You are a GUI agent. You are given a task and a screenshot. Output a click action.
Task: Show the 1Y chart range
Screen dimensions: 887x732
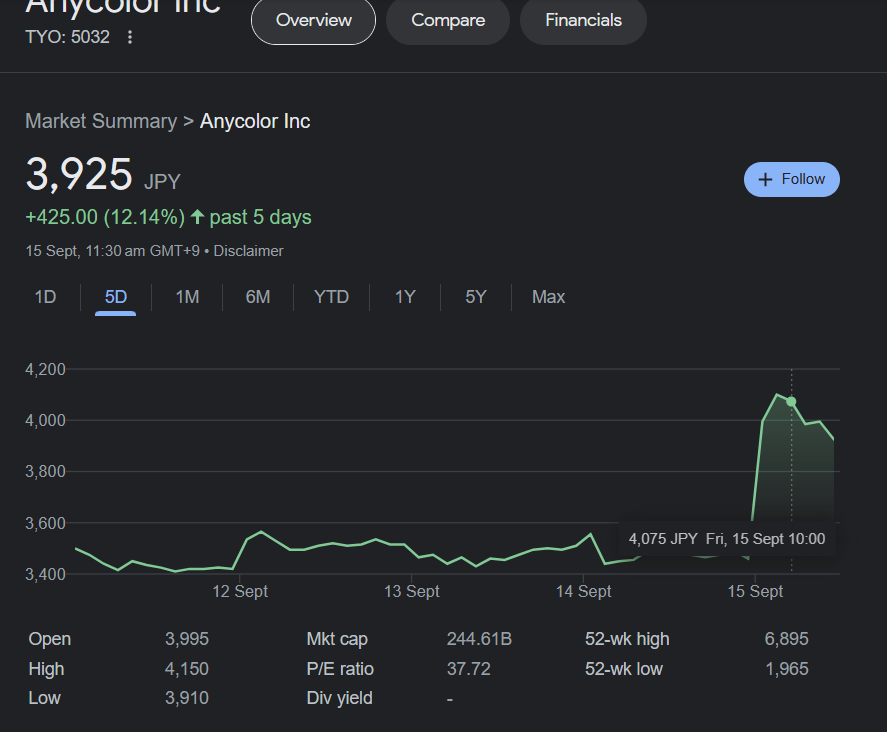[x=405, y=297]
